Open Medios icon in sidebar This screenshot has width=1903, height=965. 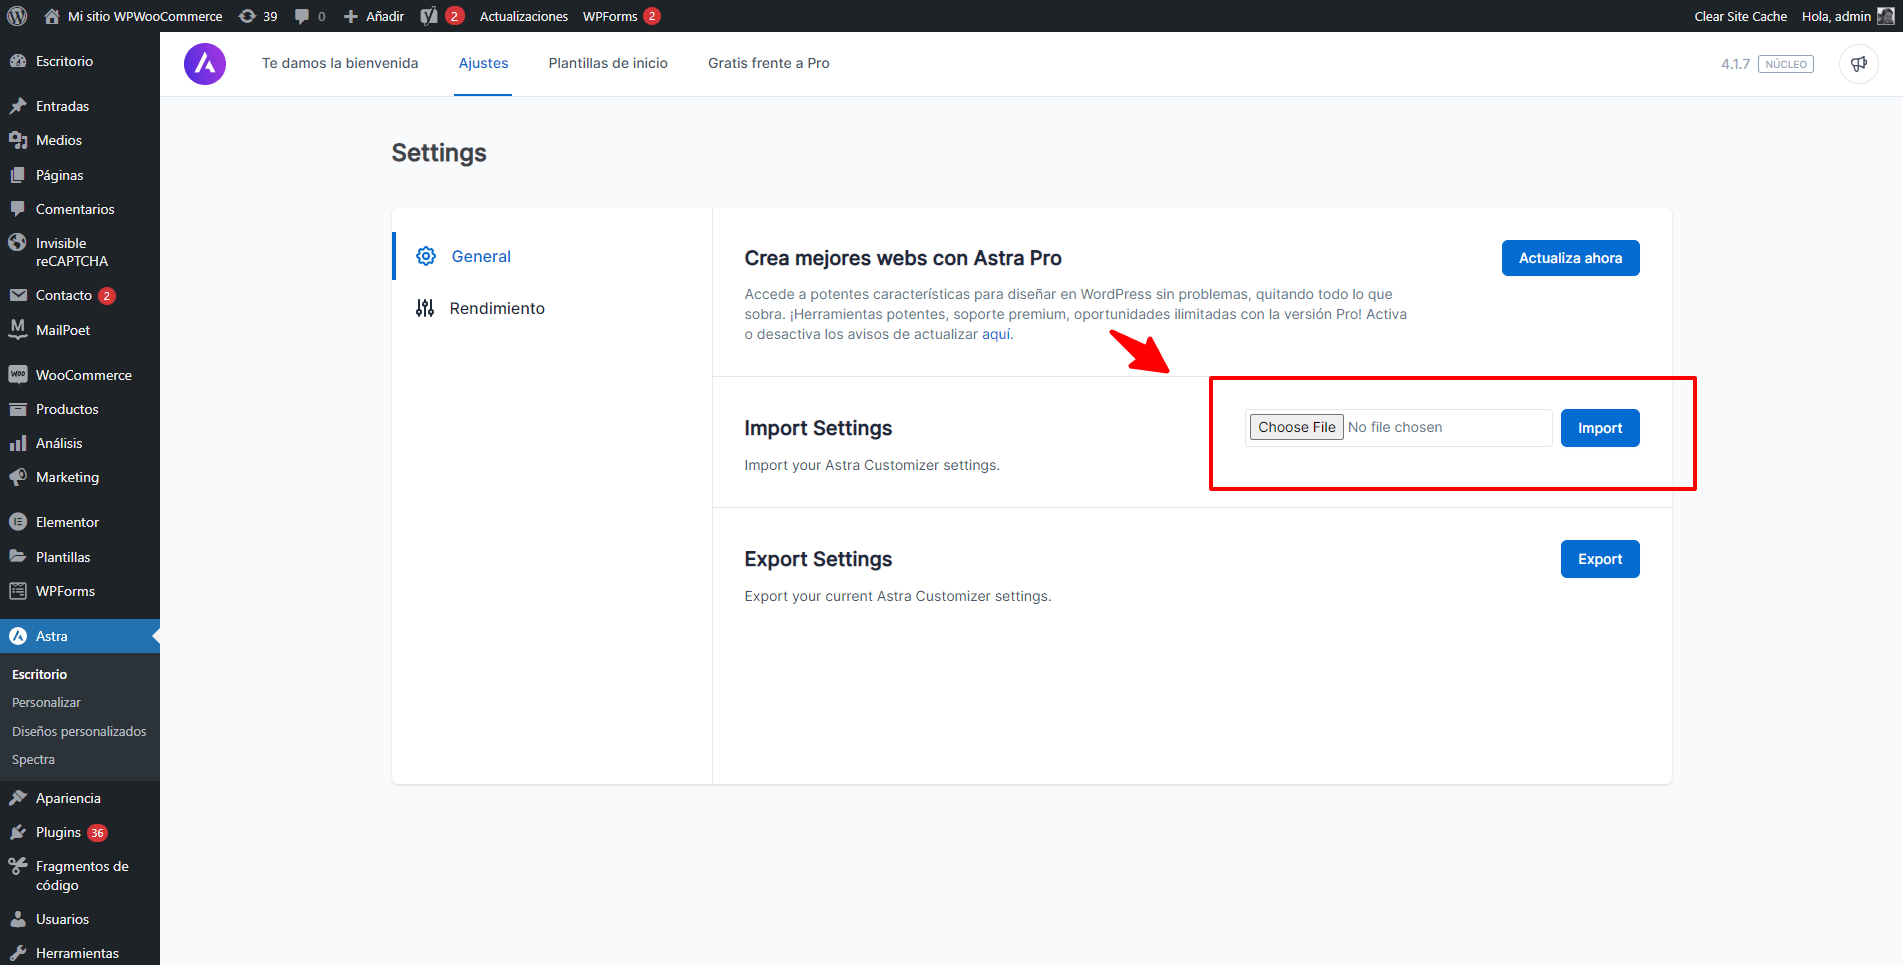pos(18,140)
